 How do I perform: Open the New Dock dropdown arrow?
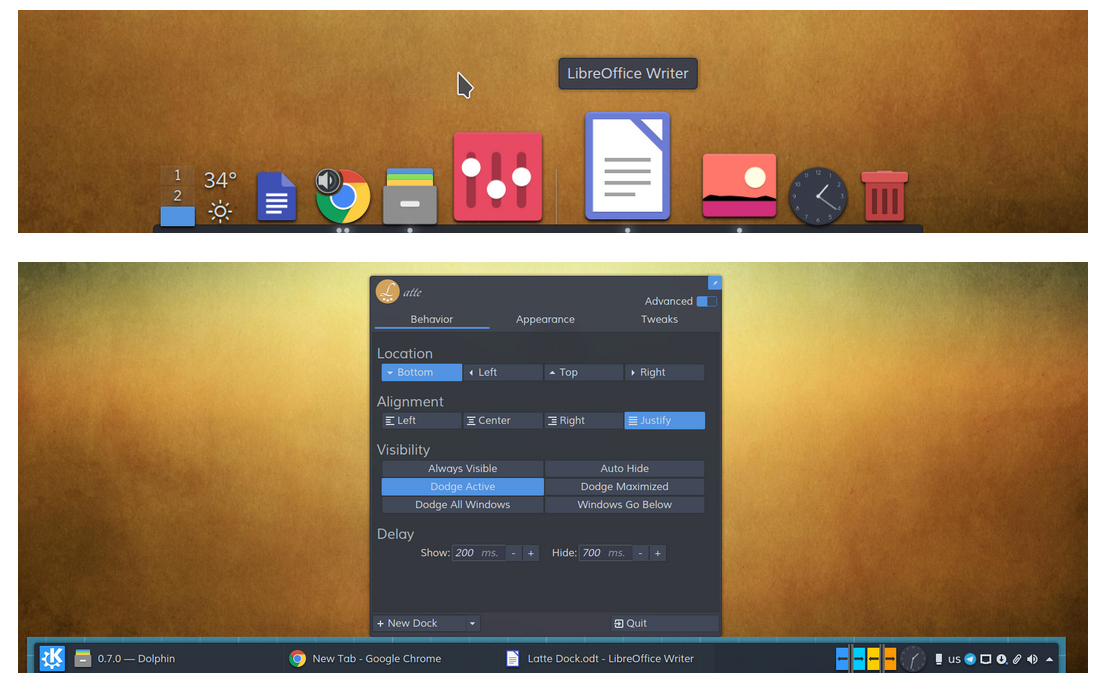471,622
